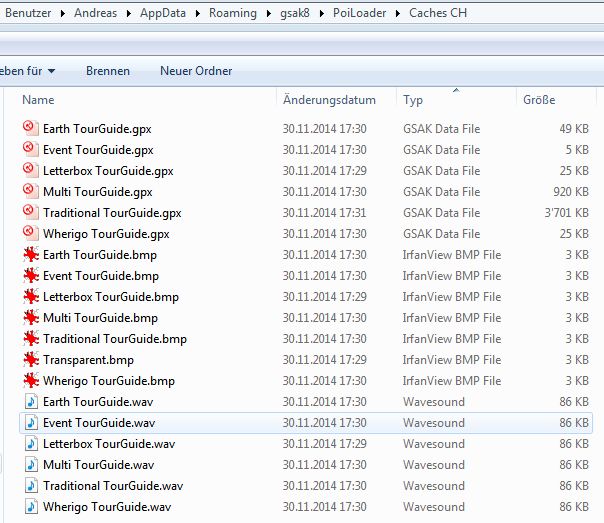
Task: Click the Earth TourGuide.wav sound icon
Action: click(31, 402)
